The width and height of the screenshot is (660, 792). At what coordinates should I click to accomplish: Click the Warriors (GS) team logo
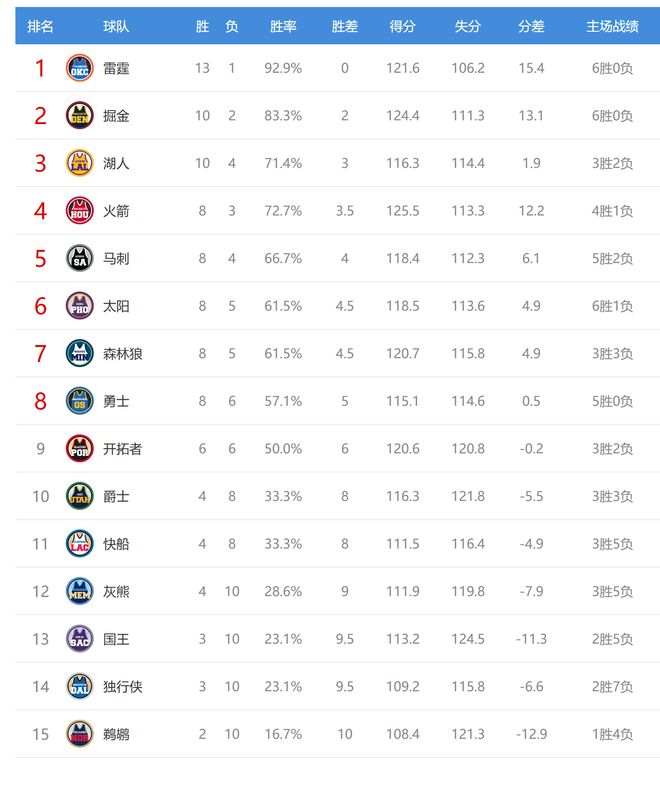coord(80,401)
